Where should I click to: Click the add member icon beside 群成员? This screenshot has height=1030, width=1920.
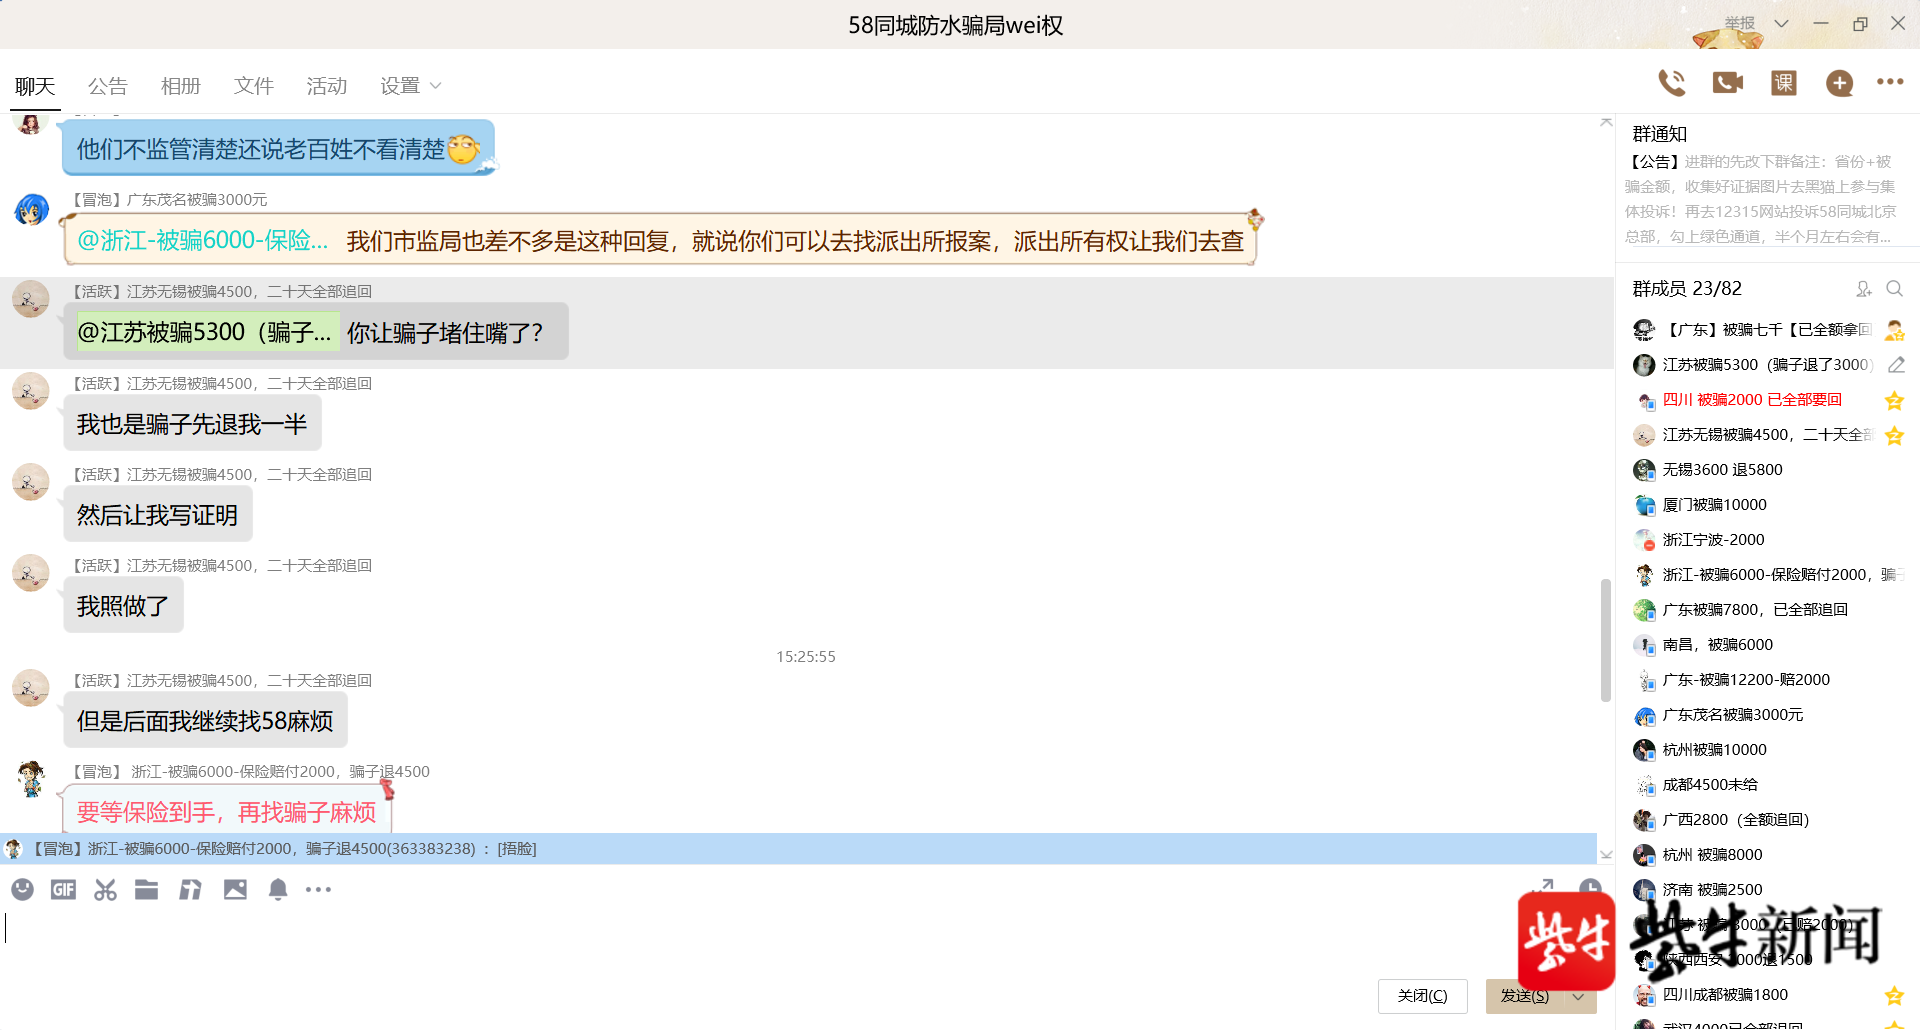[1863, 289]
